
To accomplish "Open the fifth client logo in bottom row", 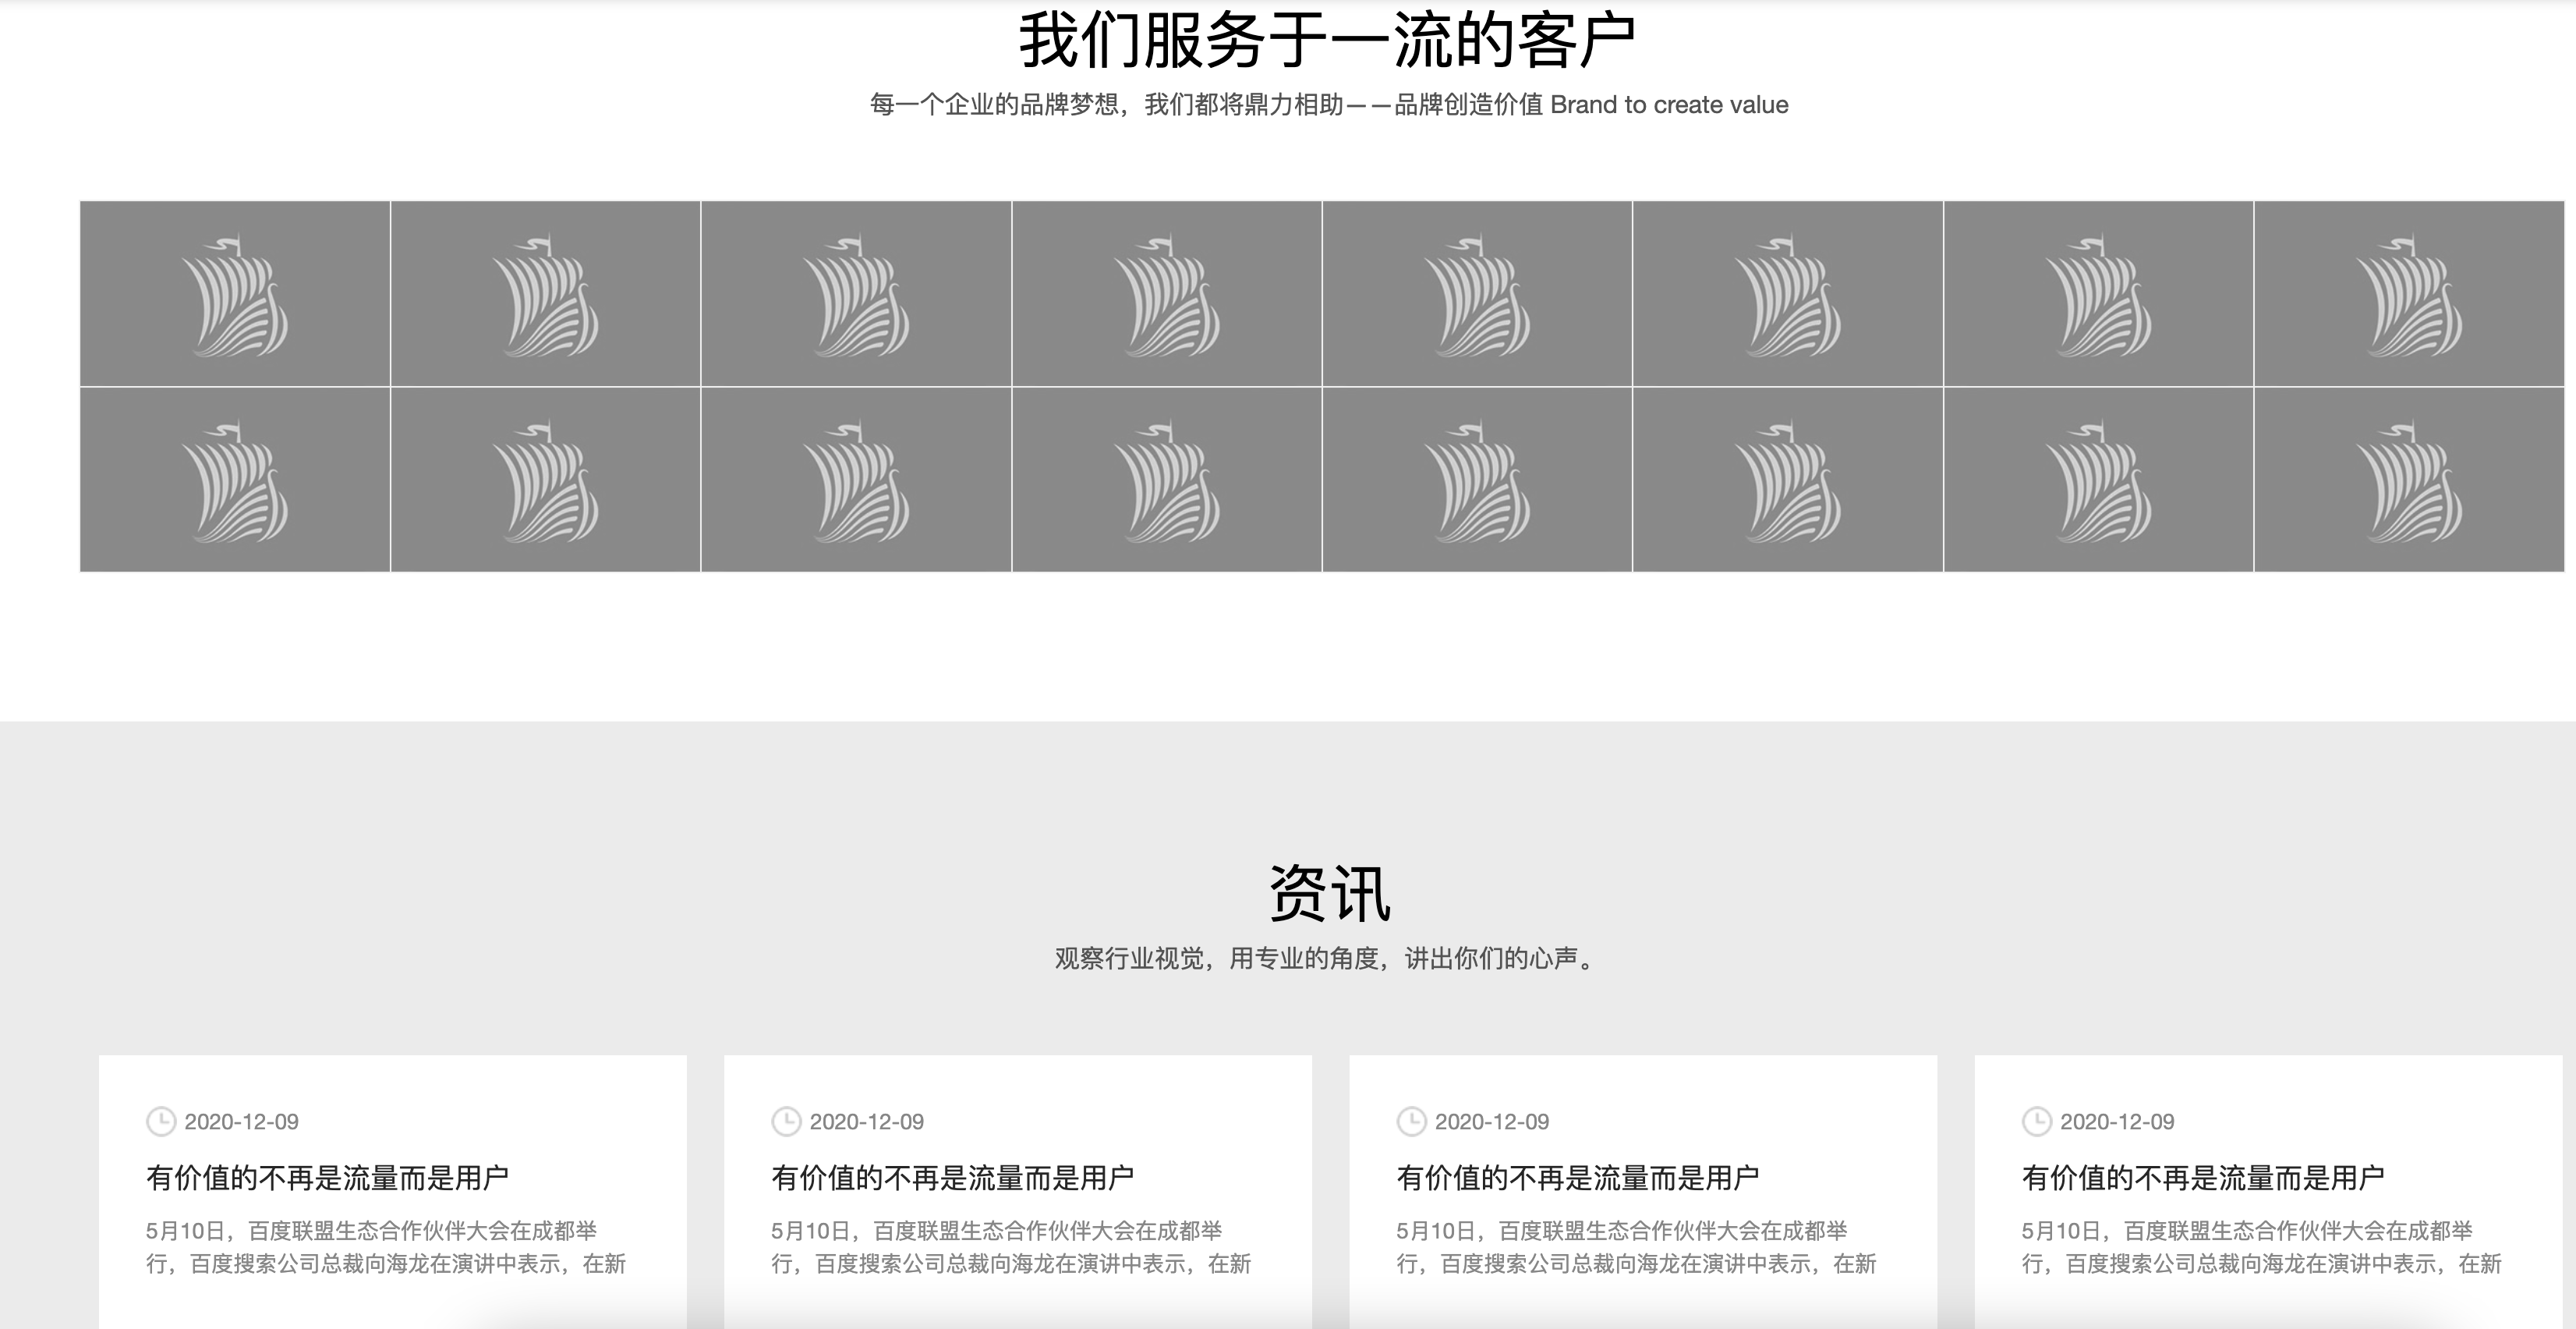I will pyautogui.click(x=1477, y=480).
